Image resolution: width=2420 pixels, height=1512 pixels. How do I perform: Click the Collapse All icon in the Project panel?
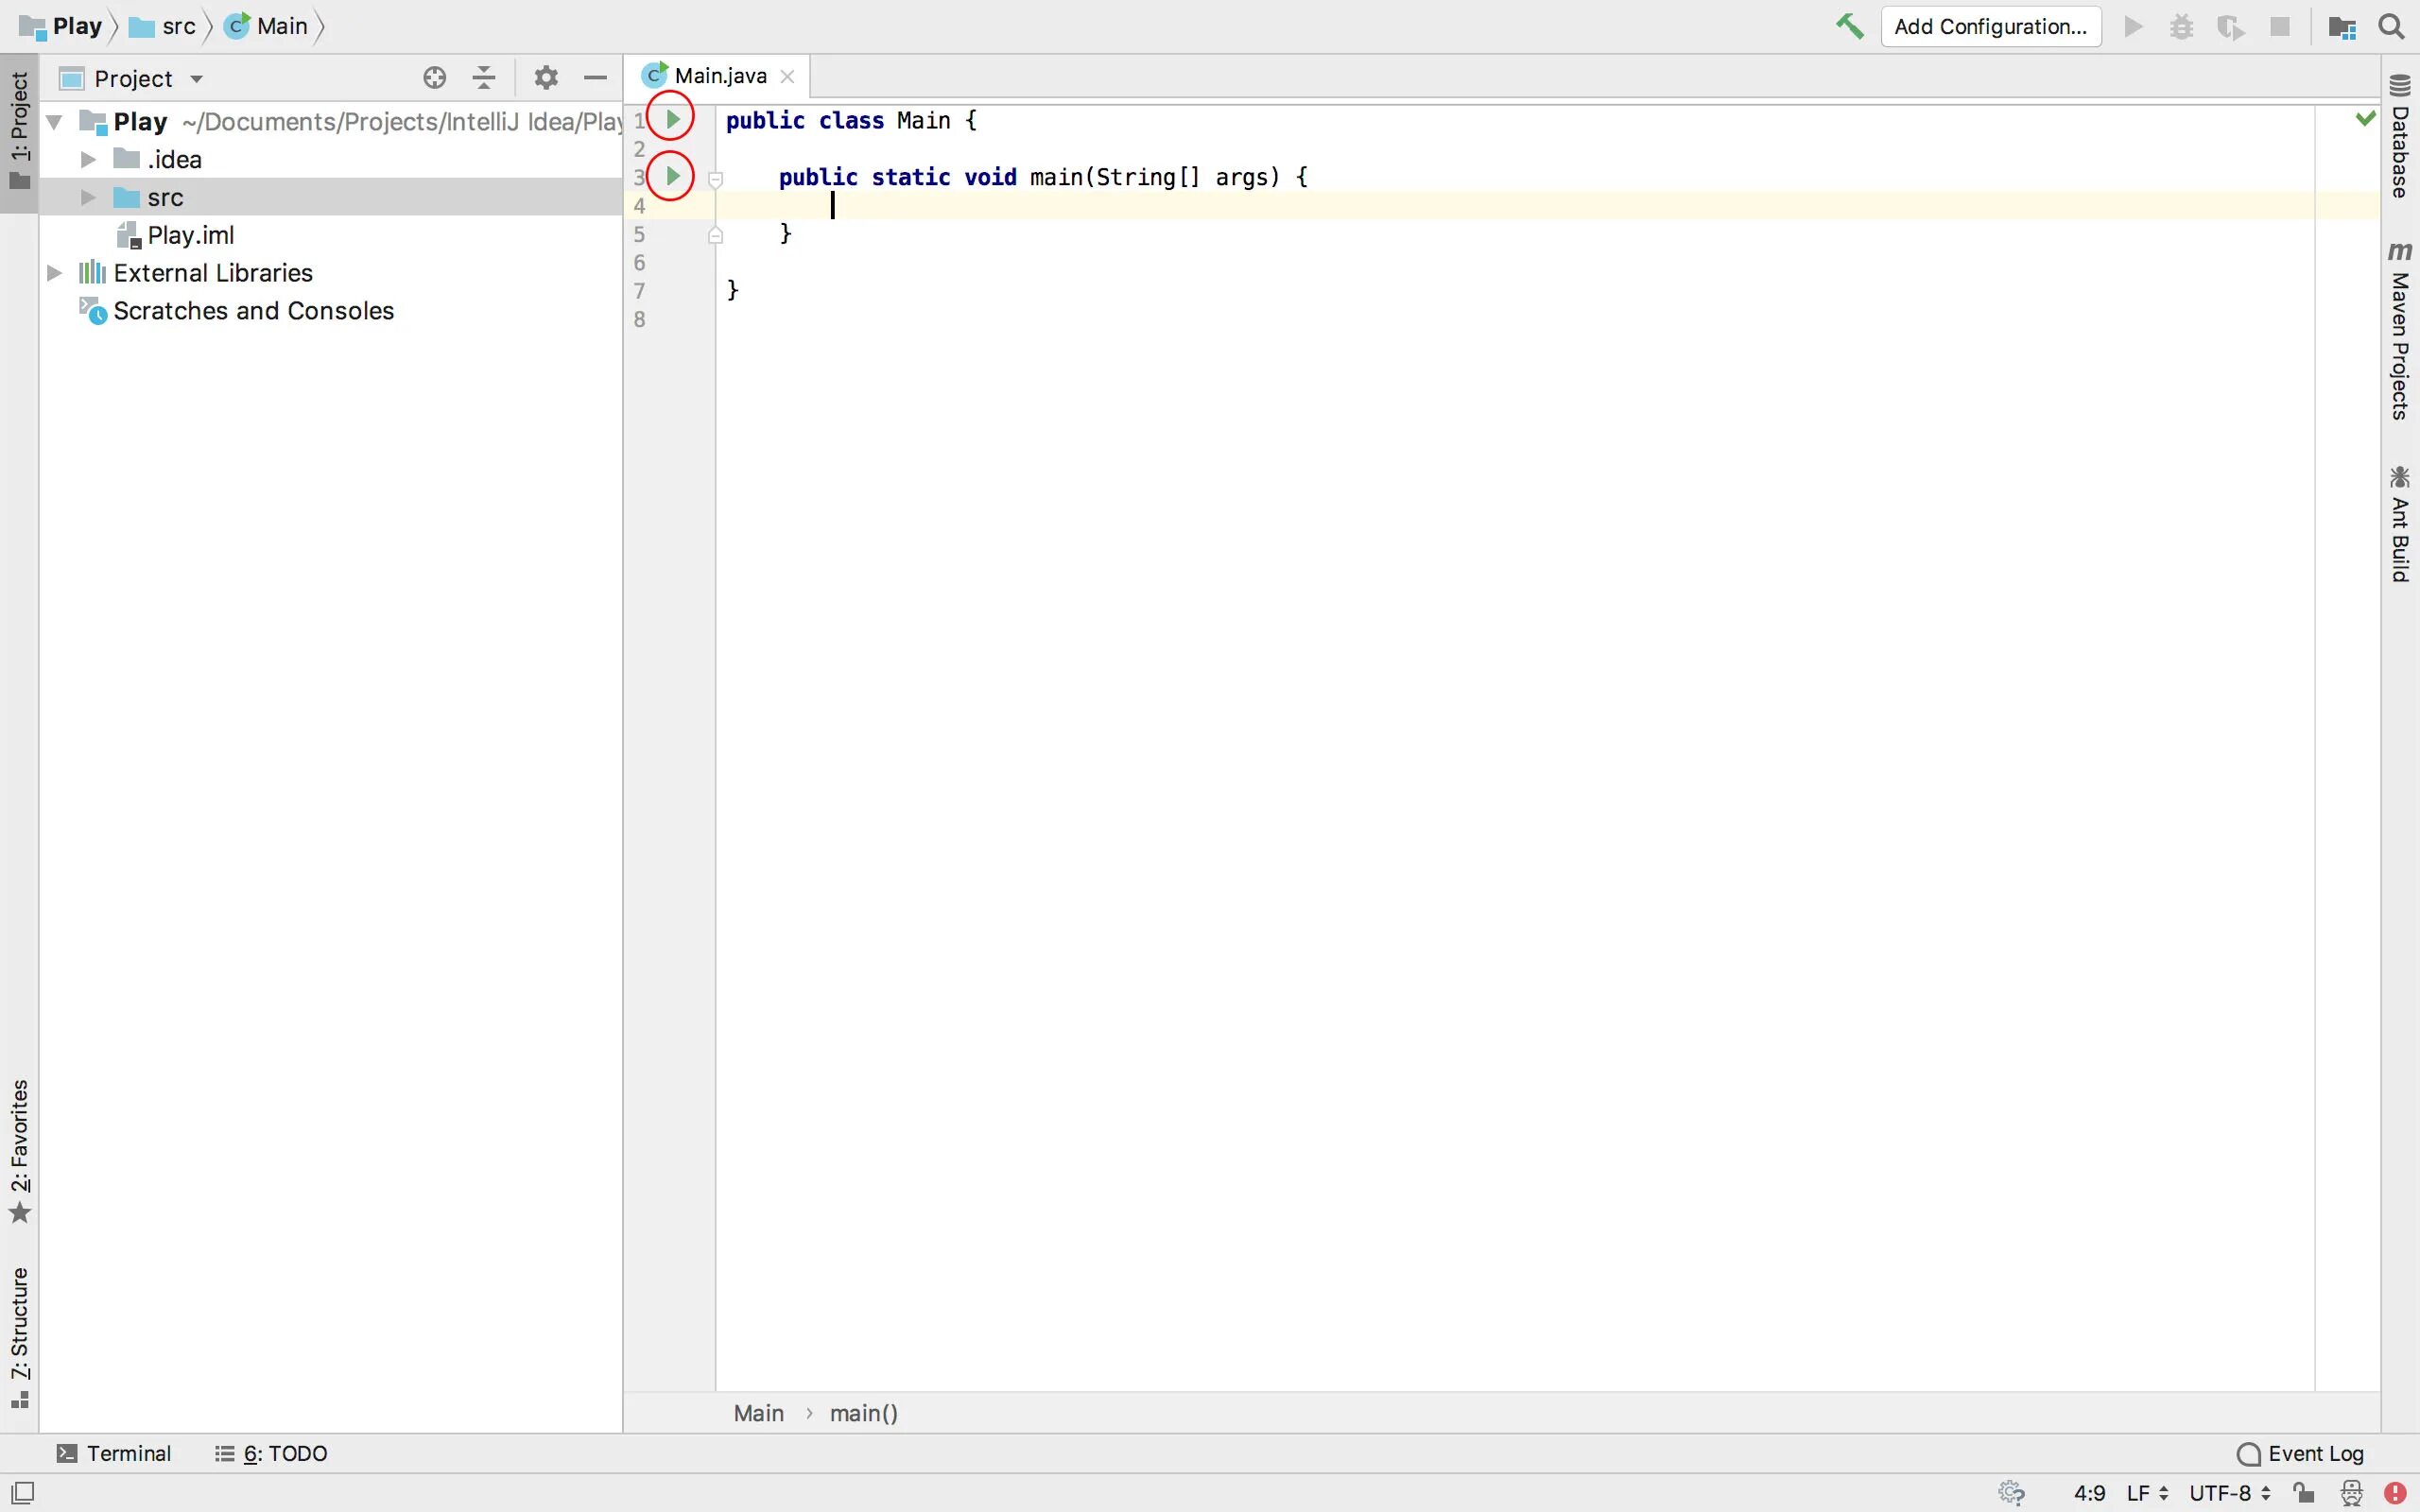point(484,78)
